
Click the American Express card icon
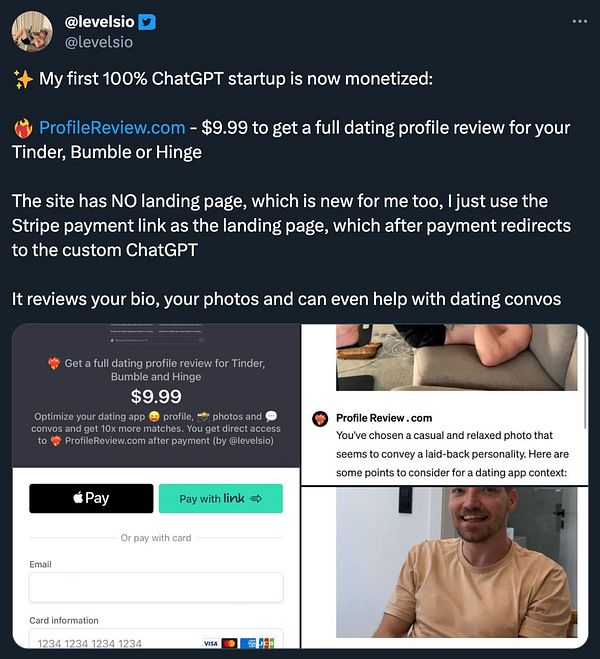(x=248, y=643)
